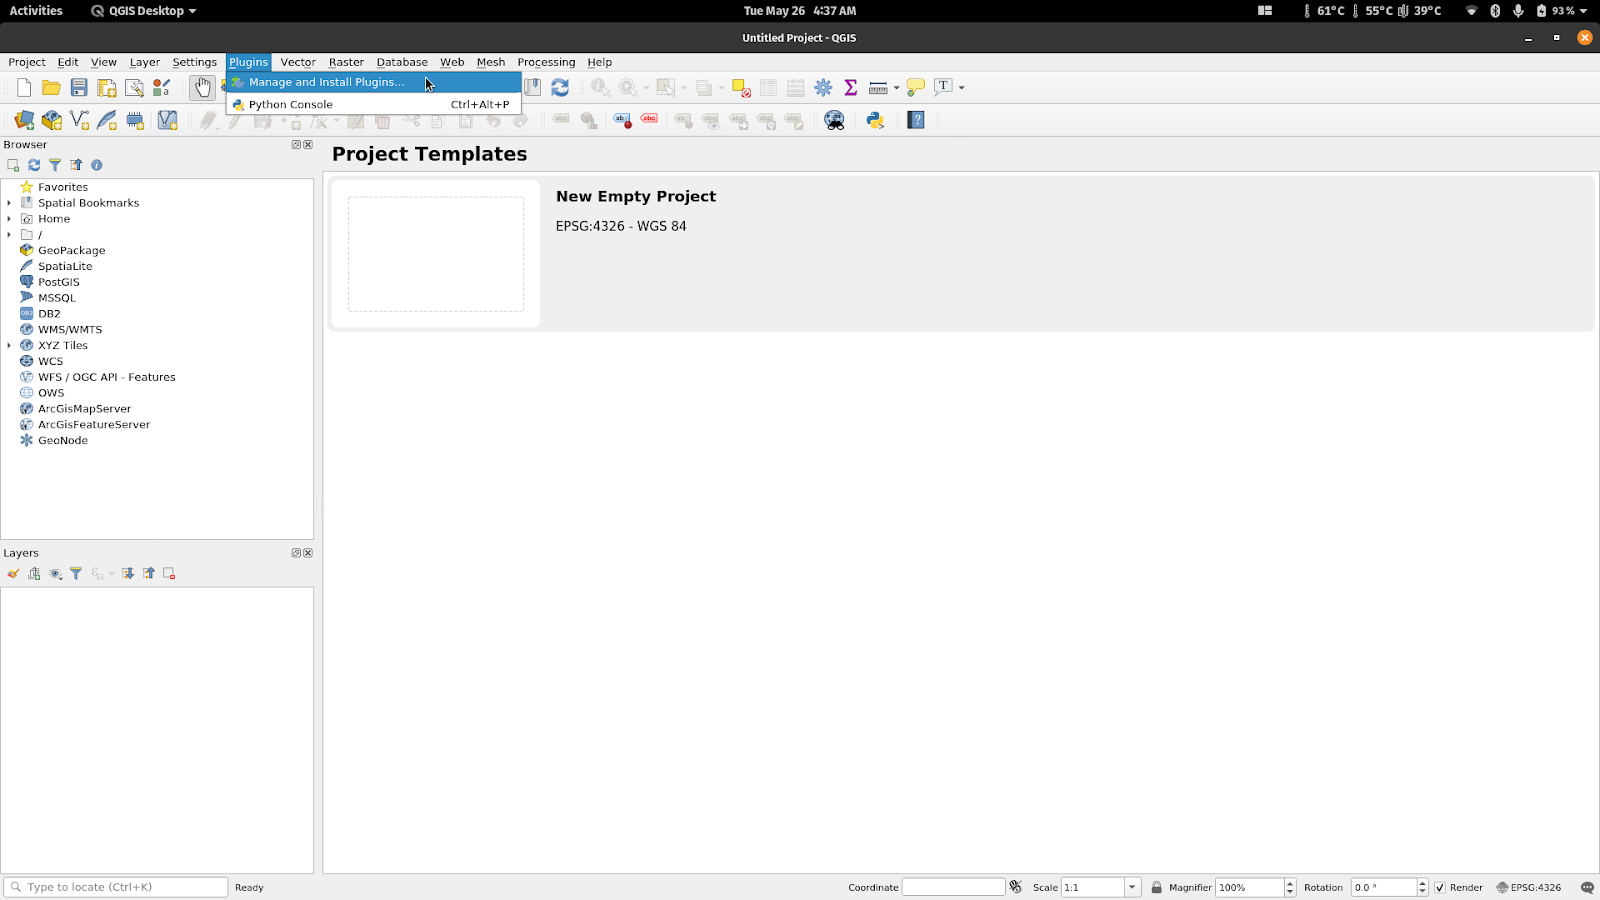Viewport: 1600px width, 900px height.
Task: Open new print layout icon
Action: click(x=106, y=88)
